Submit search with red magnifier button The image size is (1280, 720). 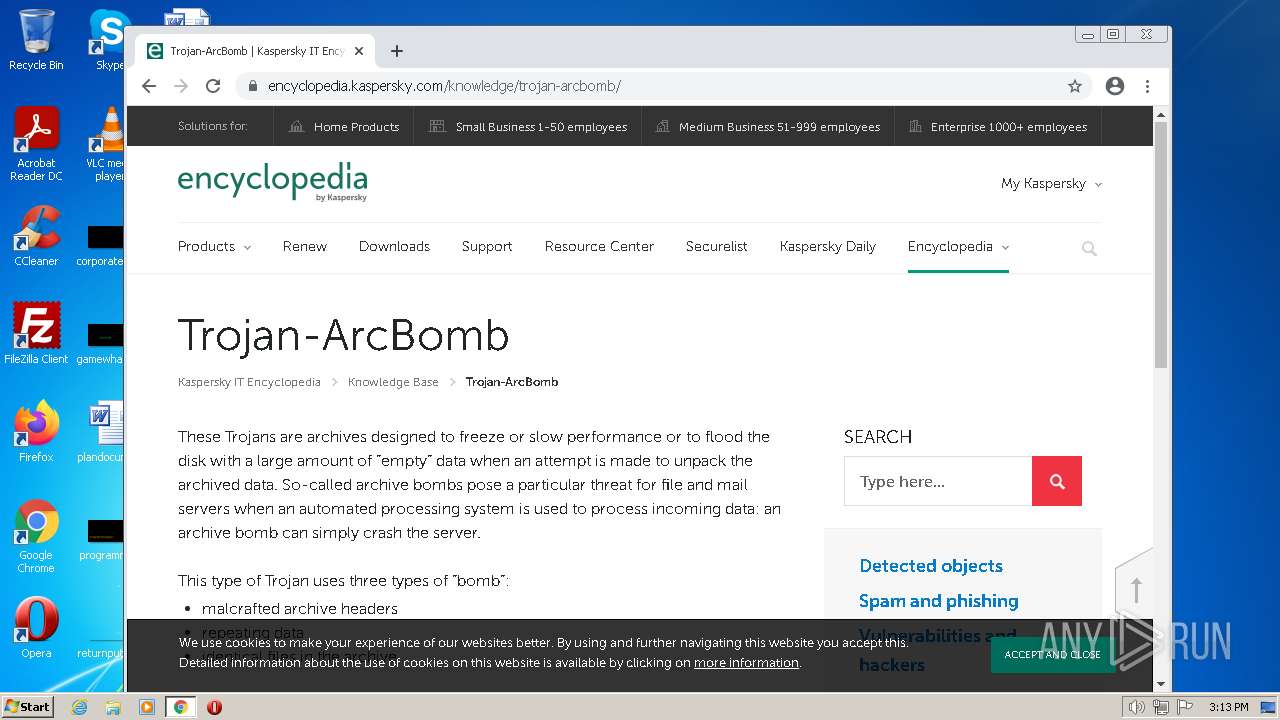click(1057, 481)
